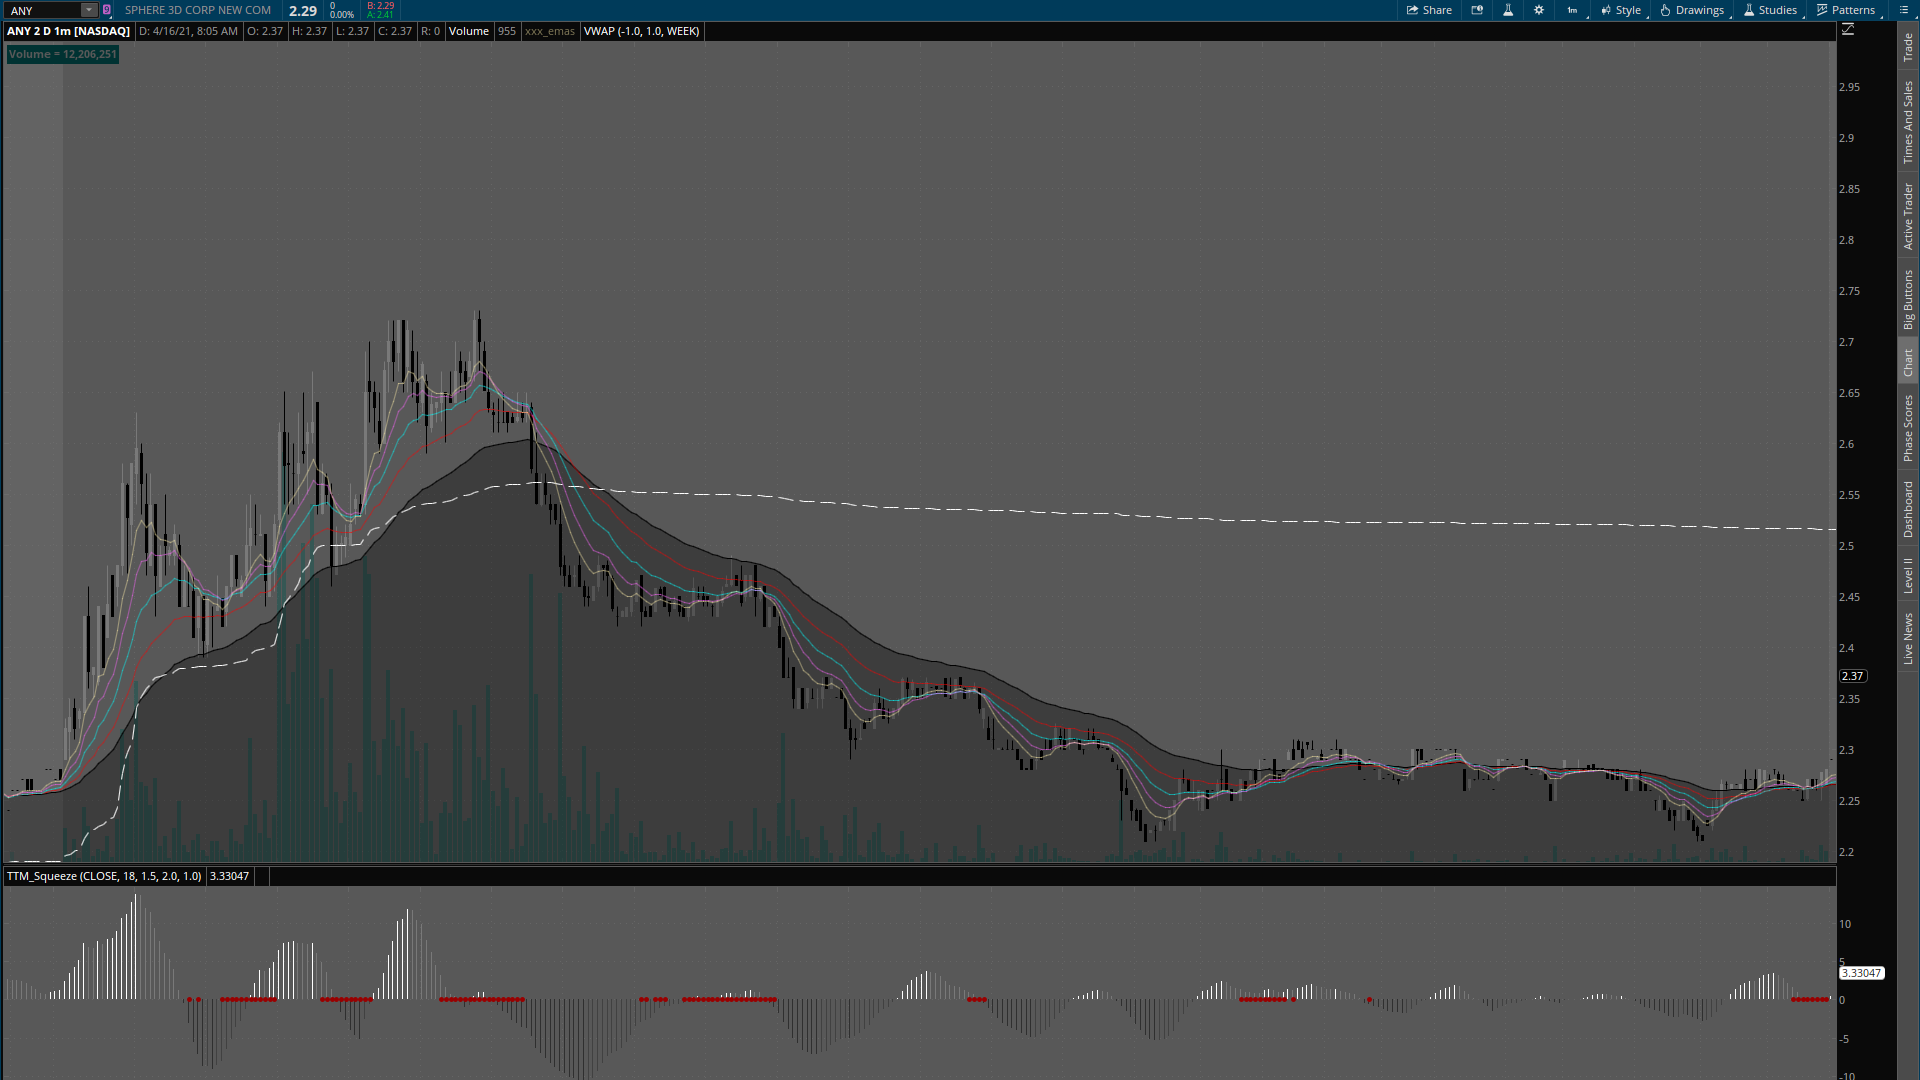Screen dimensions: 1920x1080
Task: Open the flask Edit Studies icon
Action: click(x=1508, y=10)
